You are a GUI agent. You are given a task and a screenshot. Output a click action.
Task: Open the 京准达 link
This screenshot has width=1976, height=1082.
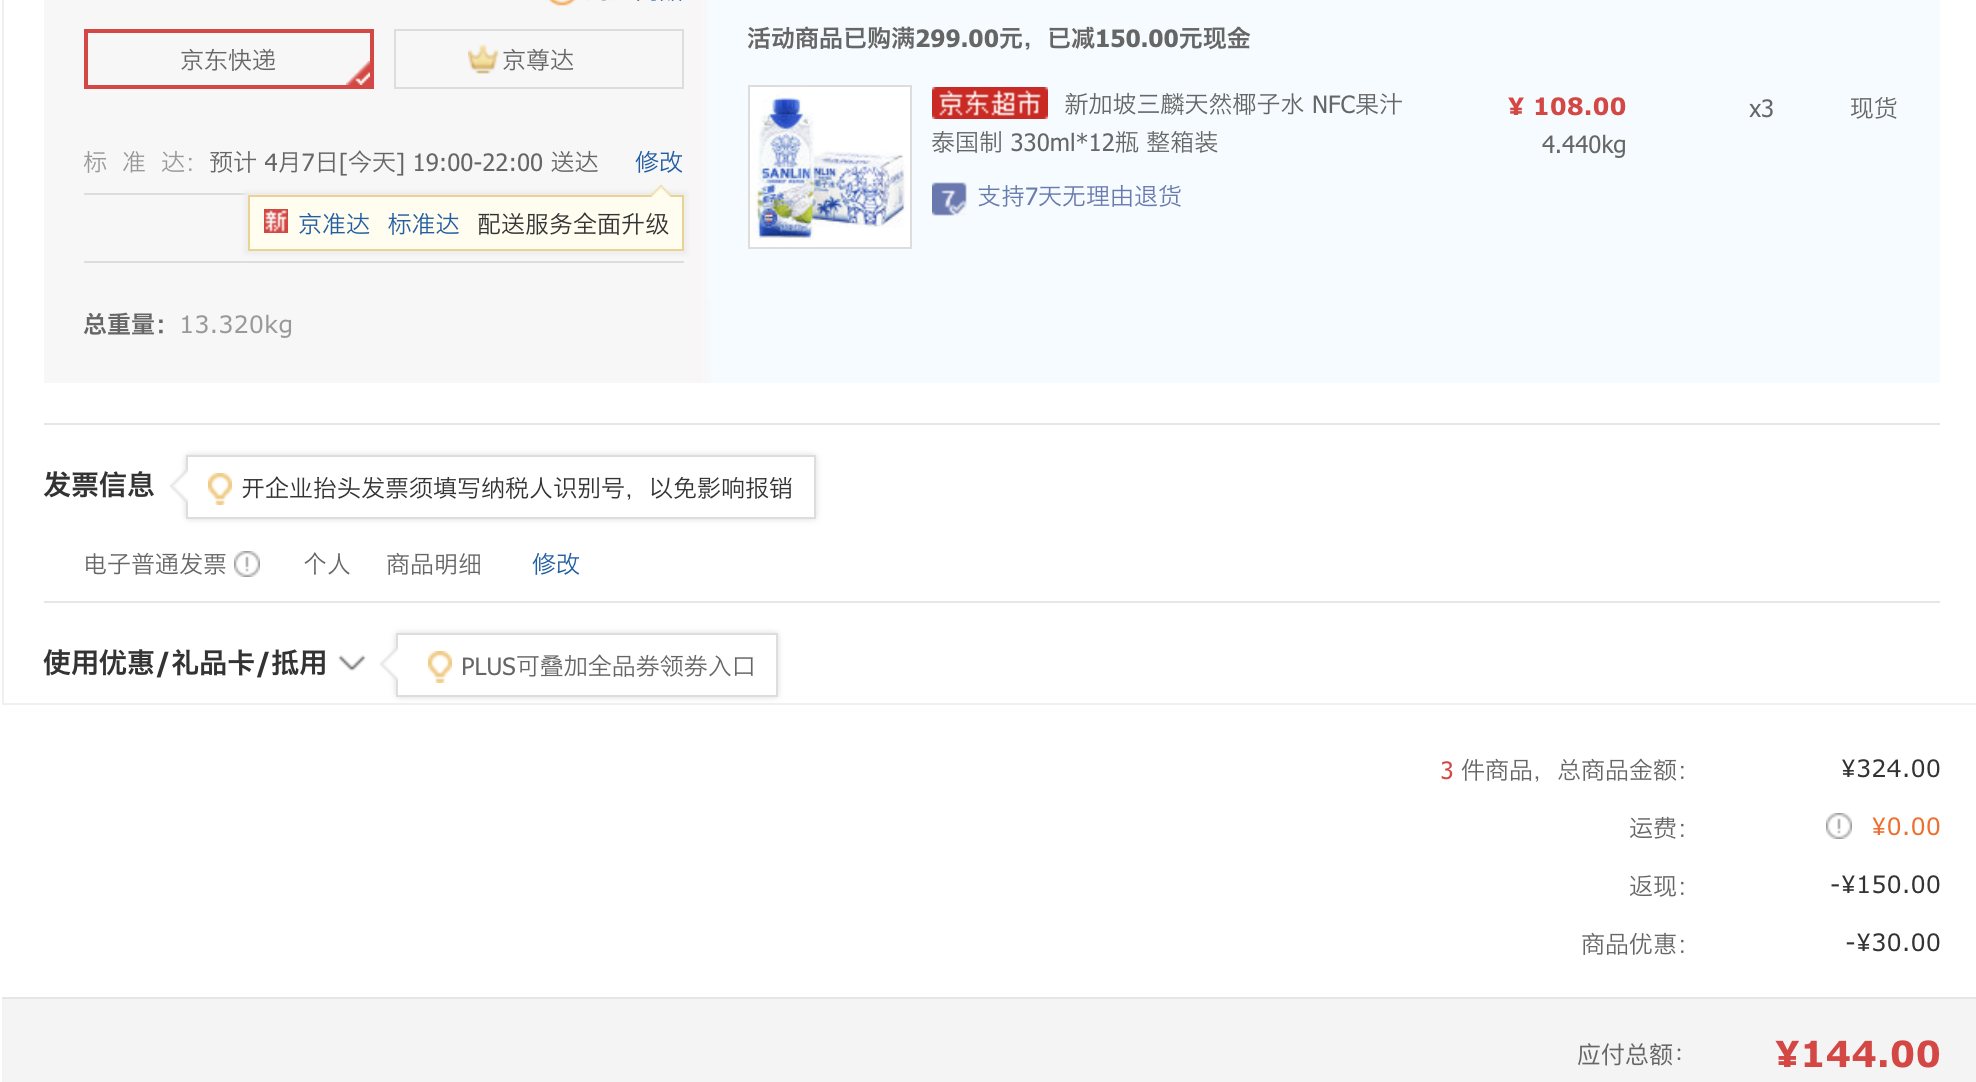334,224
